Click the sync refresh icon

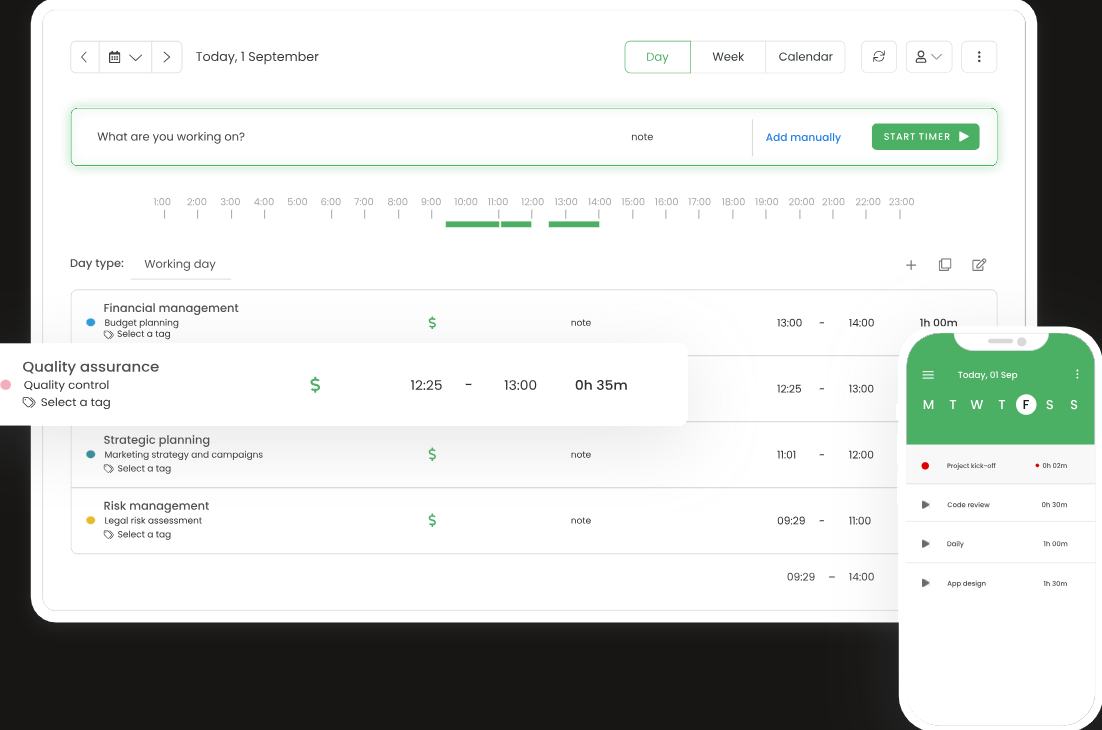tap(879, 57)
